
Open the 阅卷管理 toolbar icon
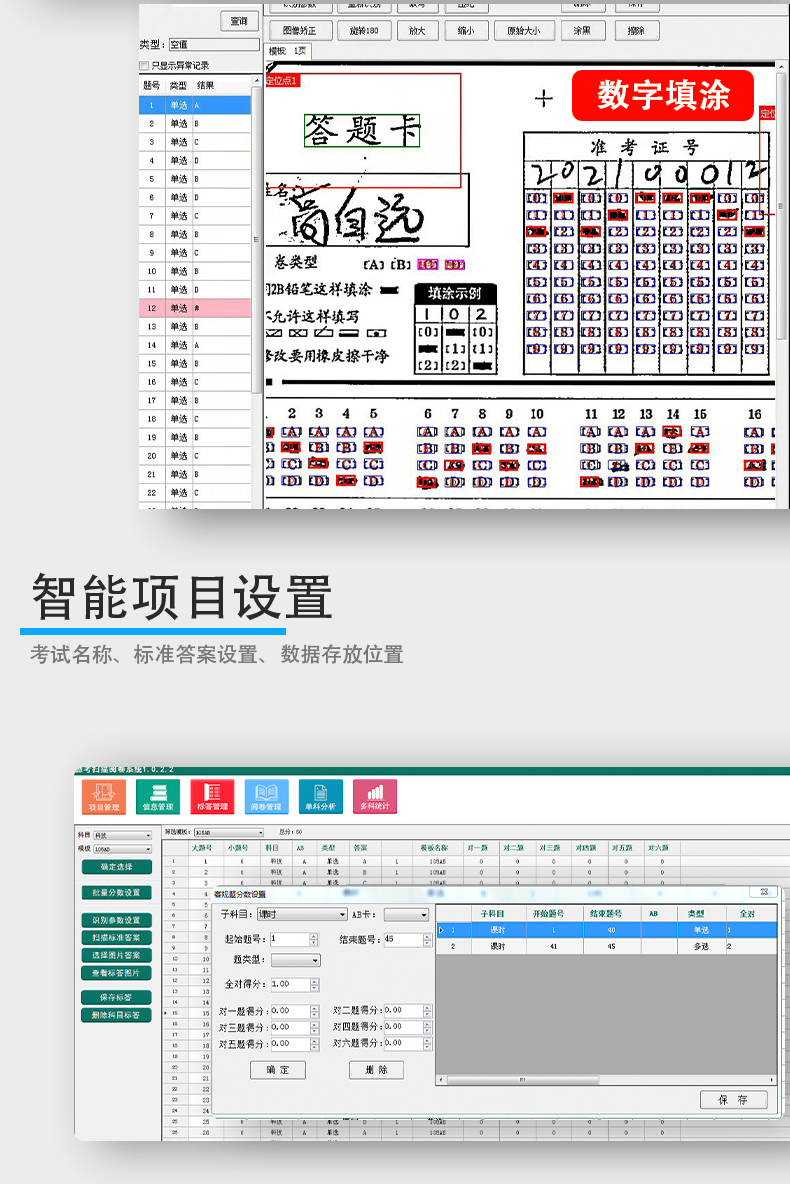[x=266, y=796]
